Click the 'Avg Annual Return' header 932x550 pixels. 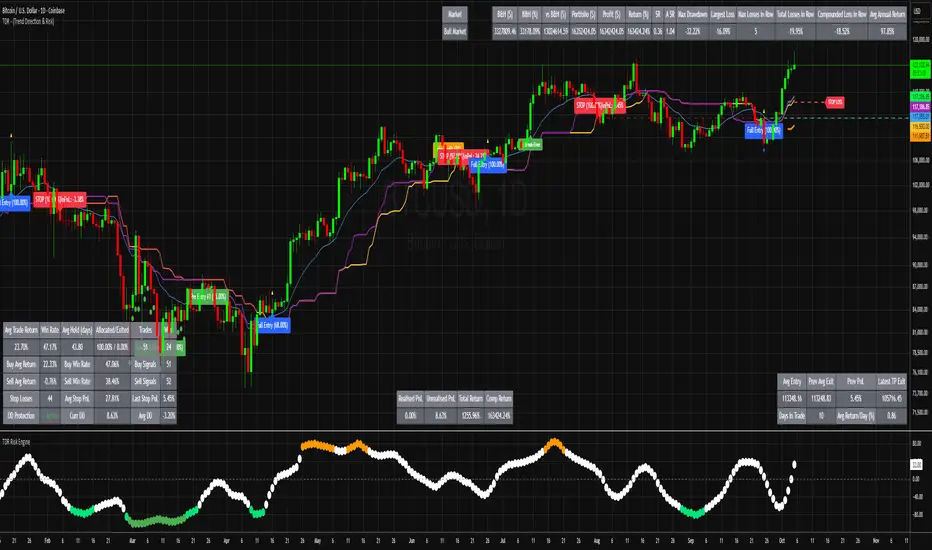click(x=887, y=14)
